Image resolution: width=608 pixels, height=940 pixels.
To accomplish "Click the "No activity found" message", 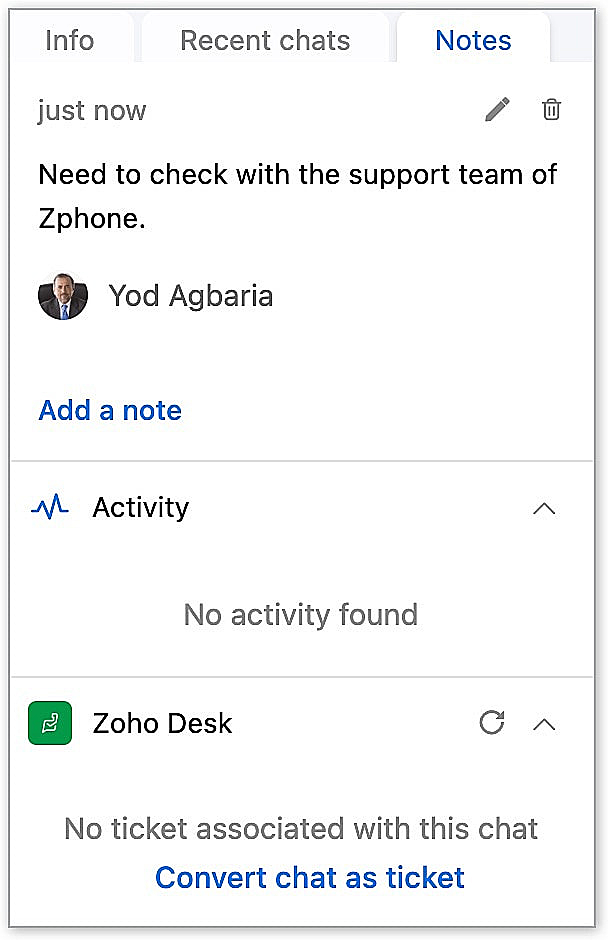I will point(301,614).
